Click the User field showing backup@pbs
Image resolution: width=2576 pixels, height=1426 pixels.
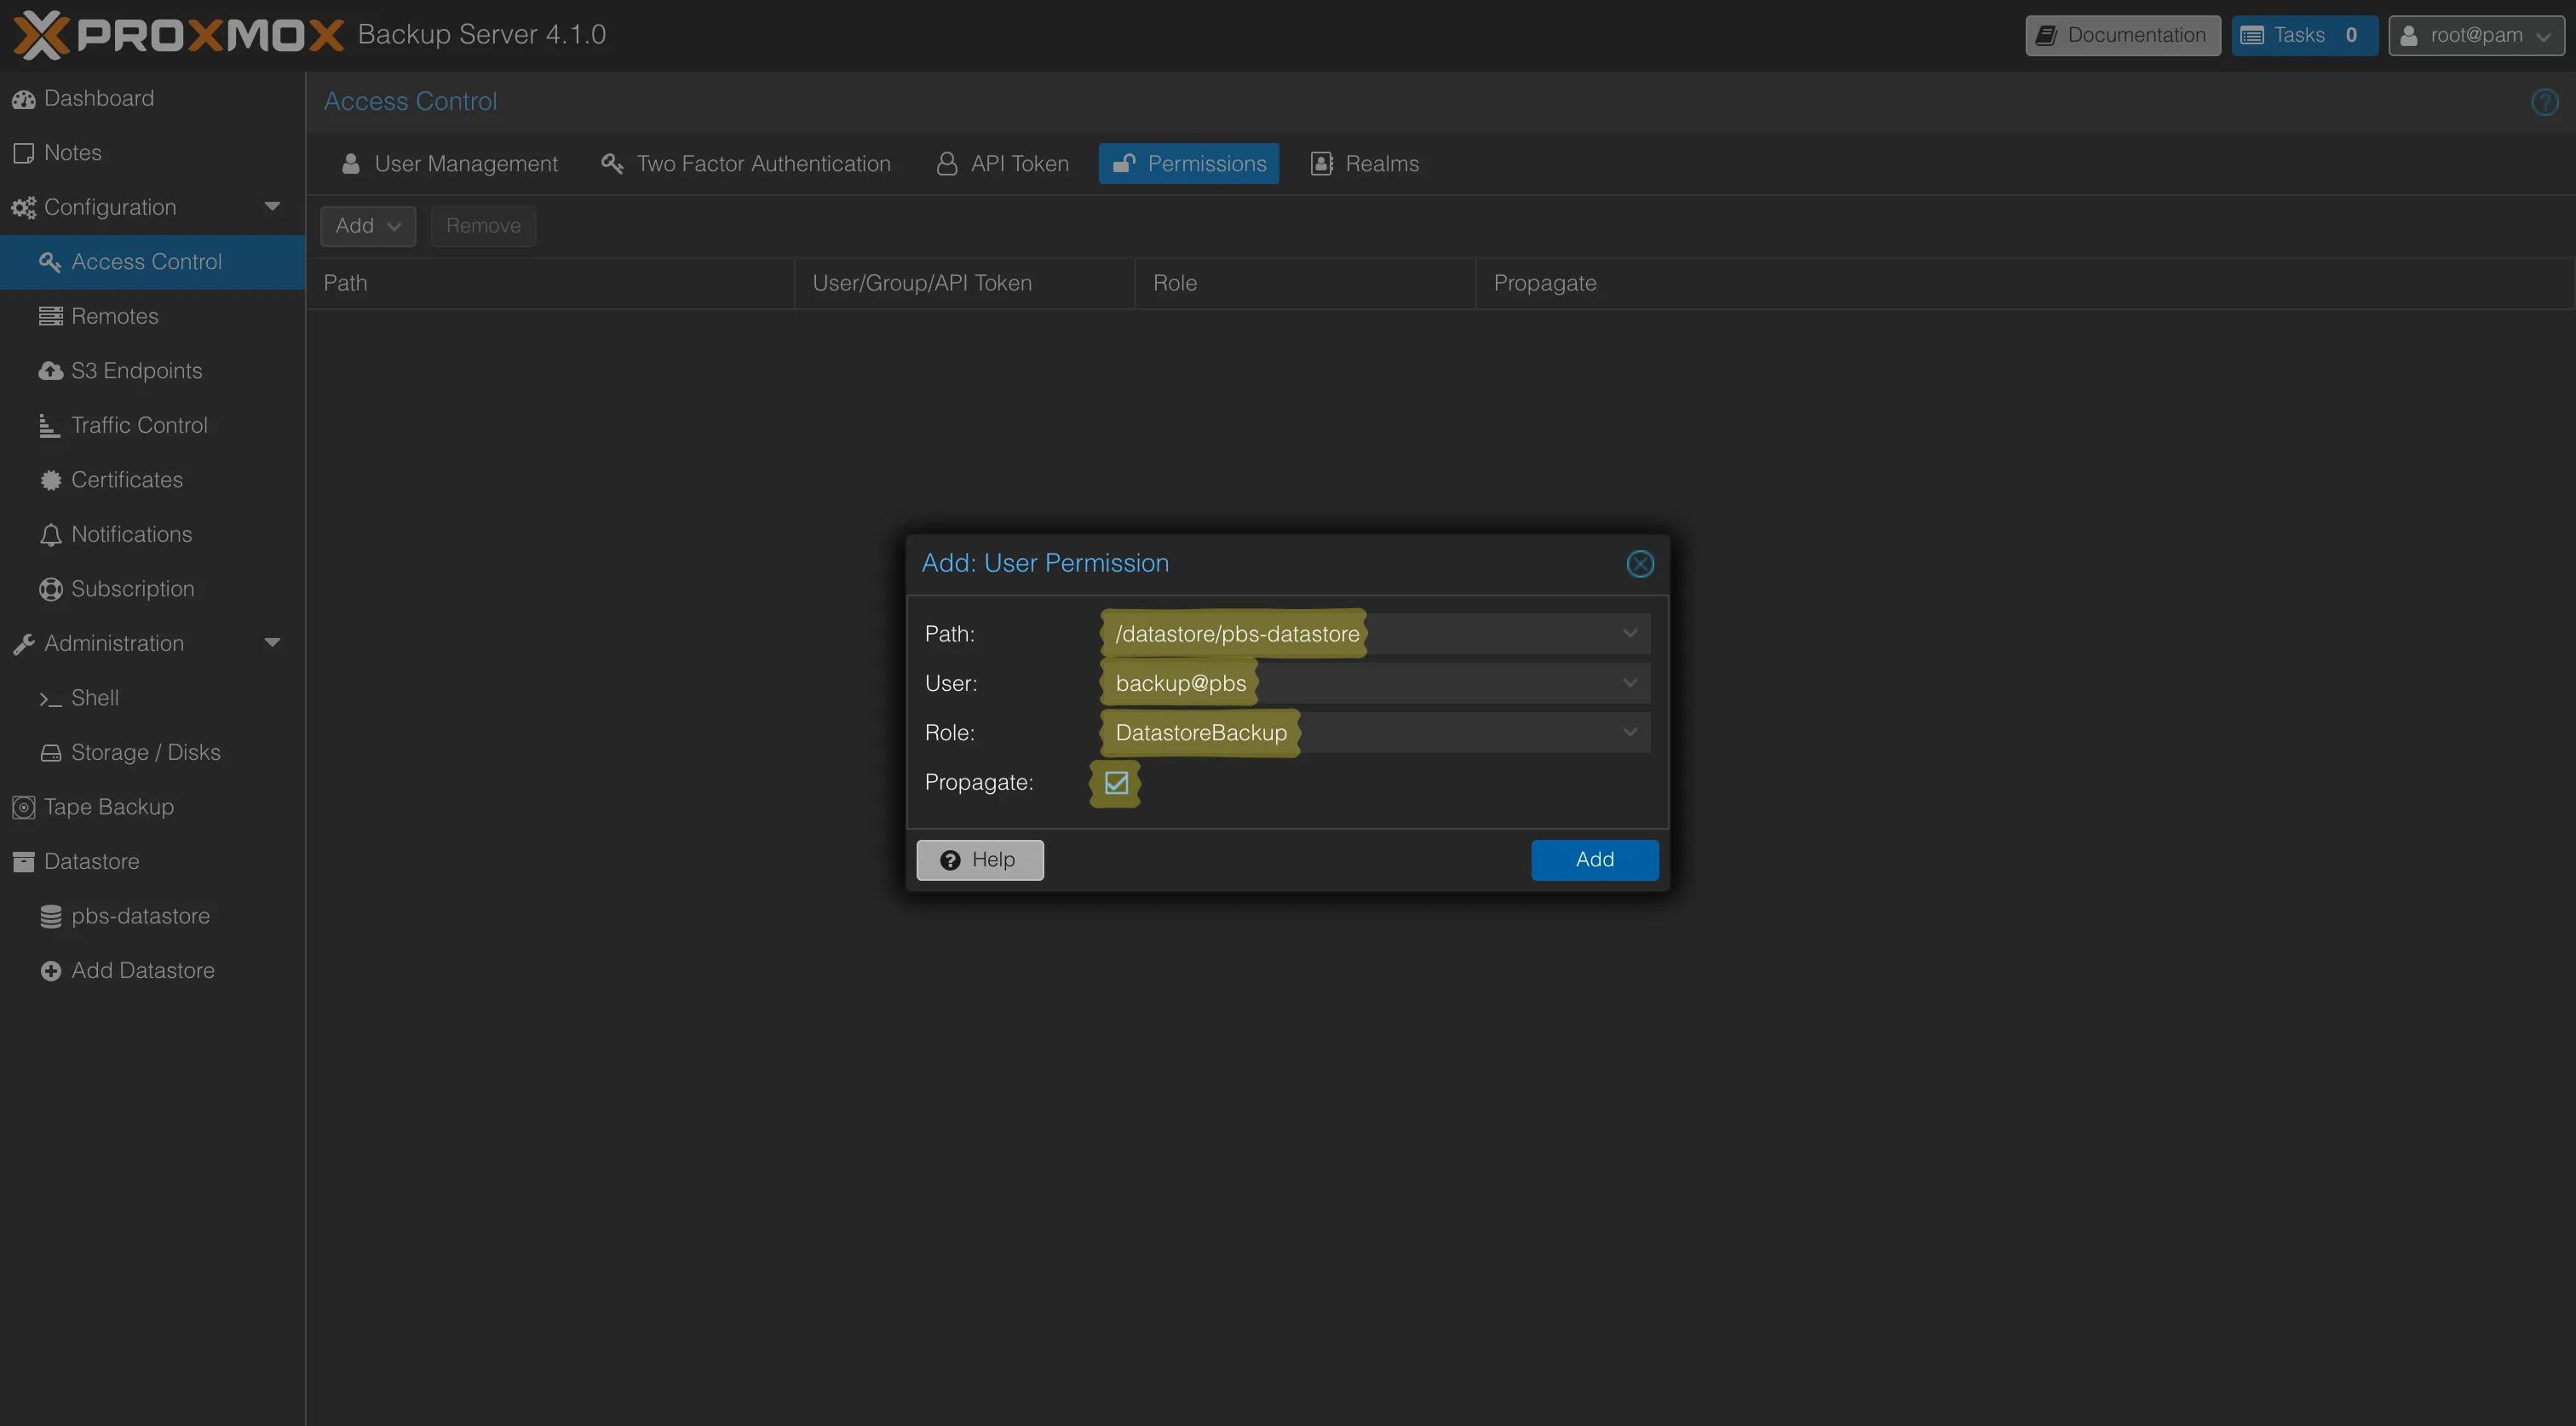pos(1376,683)
